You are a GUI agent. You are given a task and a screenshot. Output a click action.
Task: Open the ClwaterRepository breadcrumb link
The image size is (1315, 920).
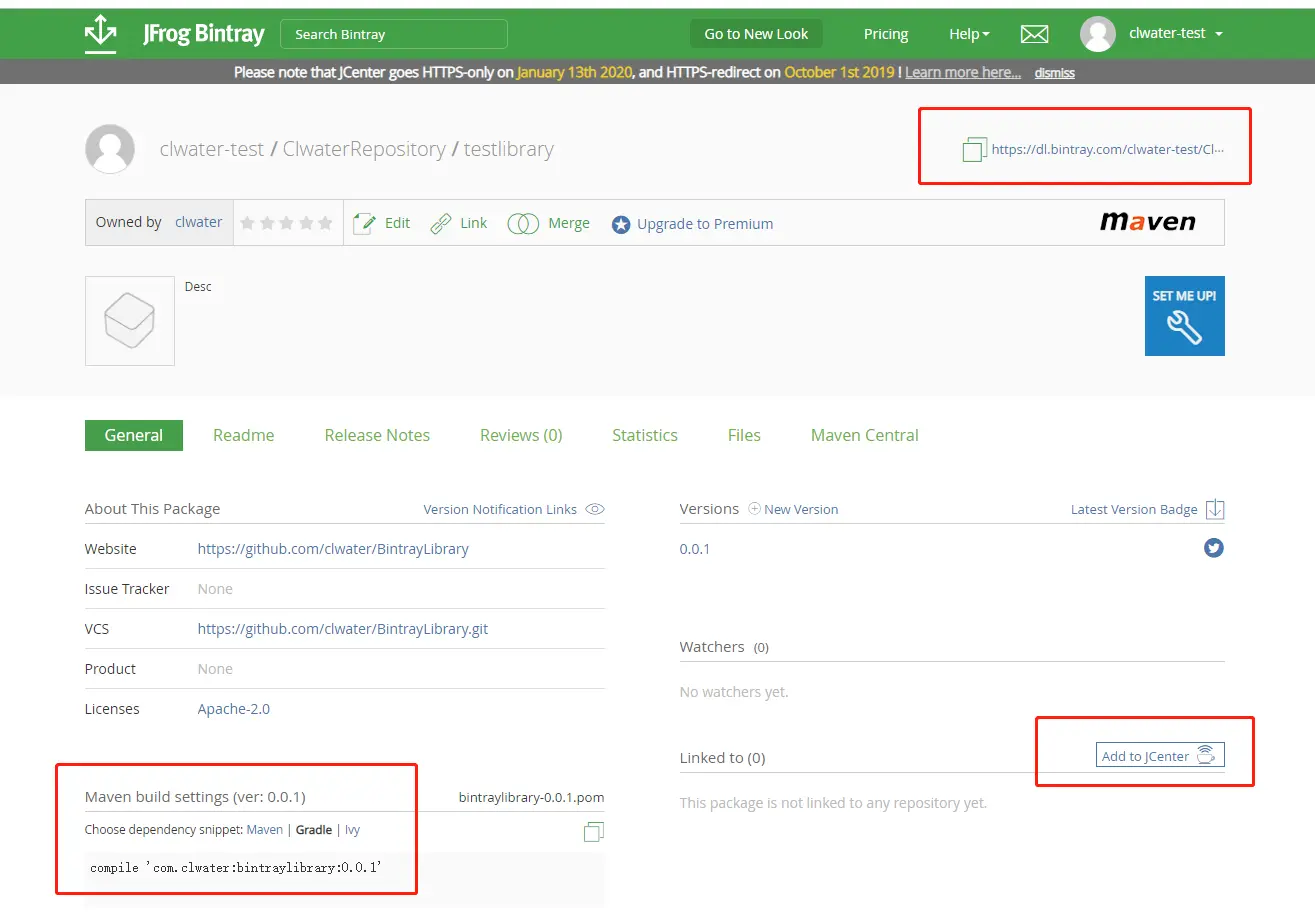(x=364, y=149)
